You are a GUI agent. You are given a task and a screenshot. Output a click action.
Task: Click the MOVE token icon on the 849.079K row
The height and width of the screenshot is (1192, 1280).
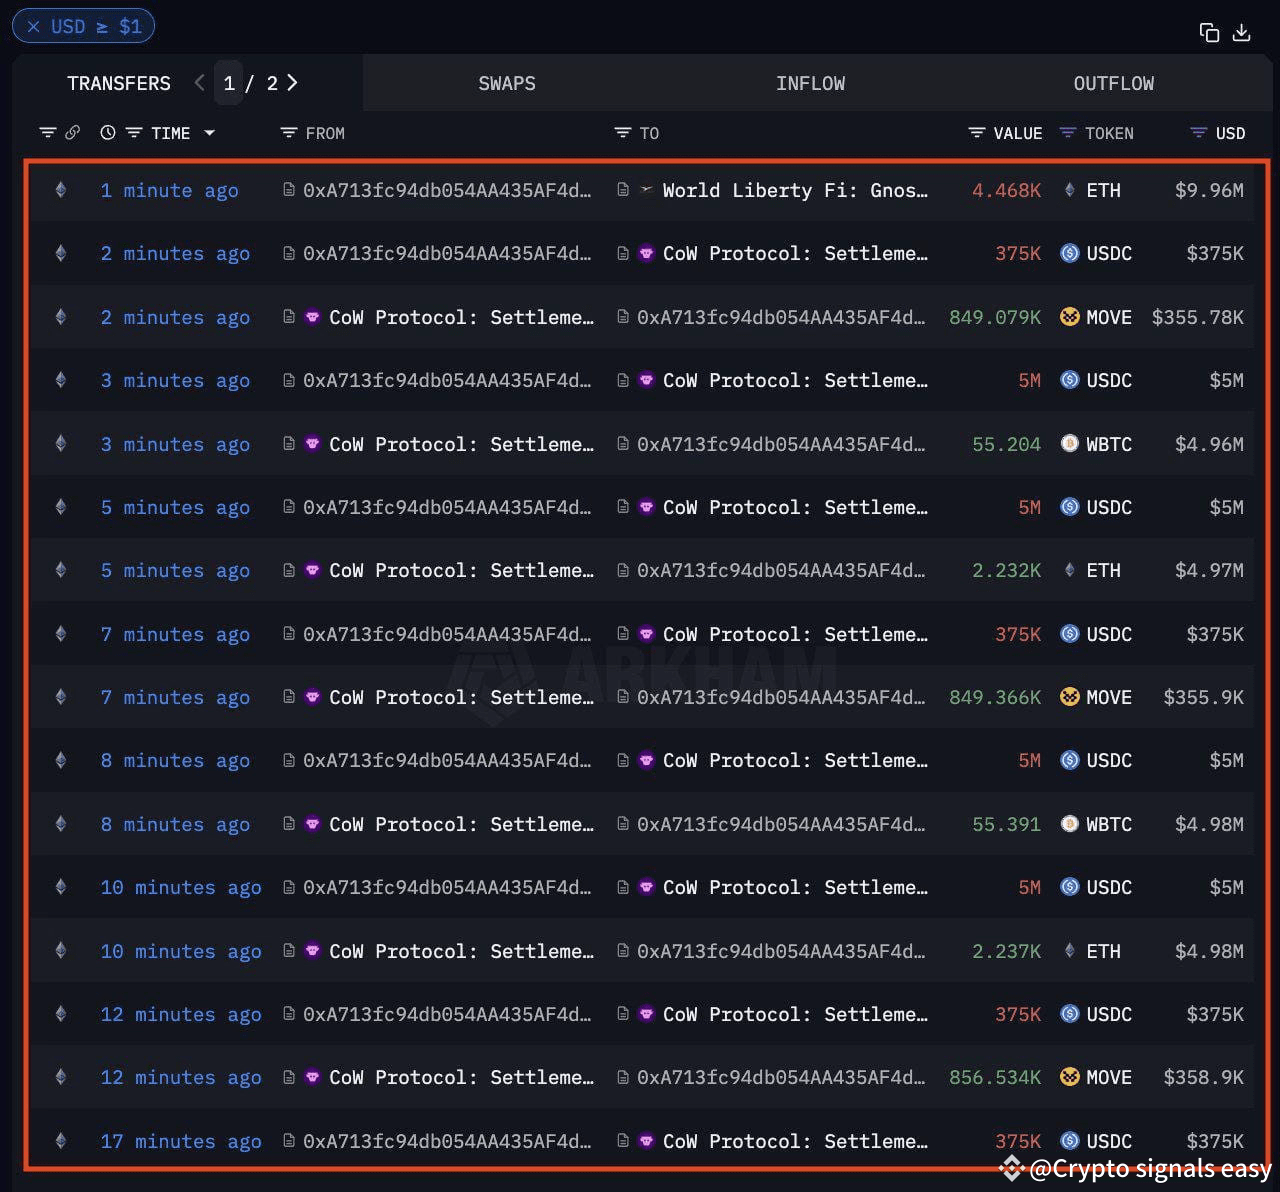tap(1068, 317)
